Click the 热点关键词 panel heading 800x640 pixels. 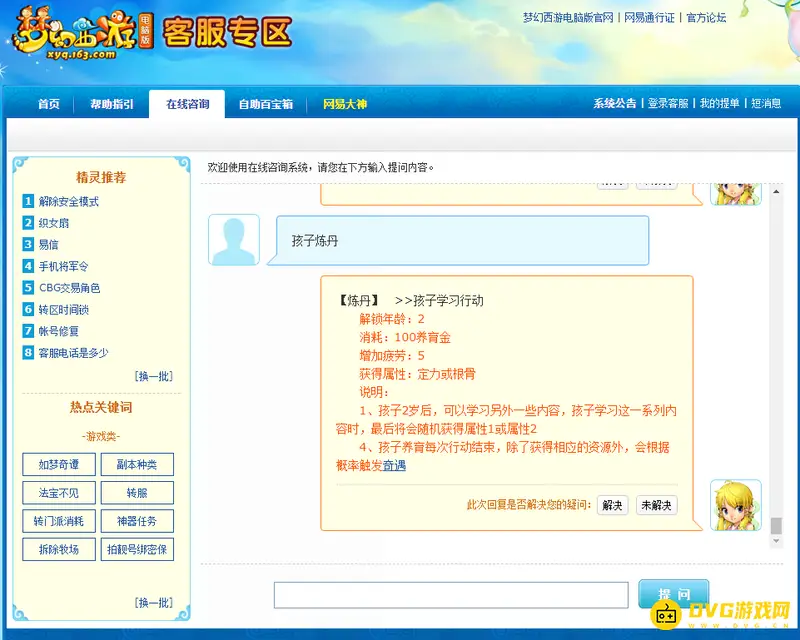(101, 407)
